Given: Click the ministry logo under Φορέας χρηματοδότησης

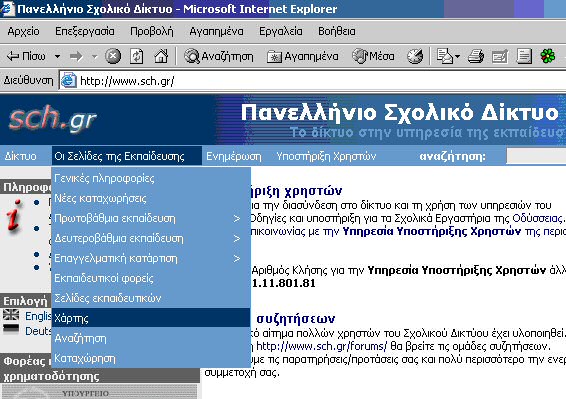Looking at the screenshot, I should tap(100, 392).
